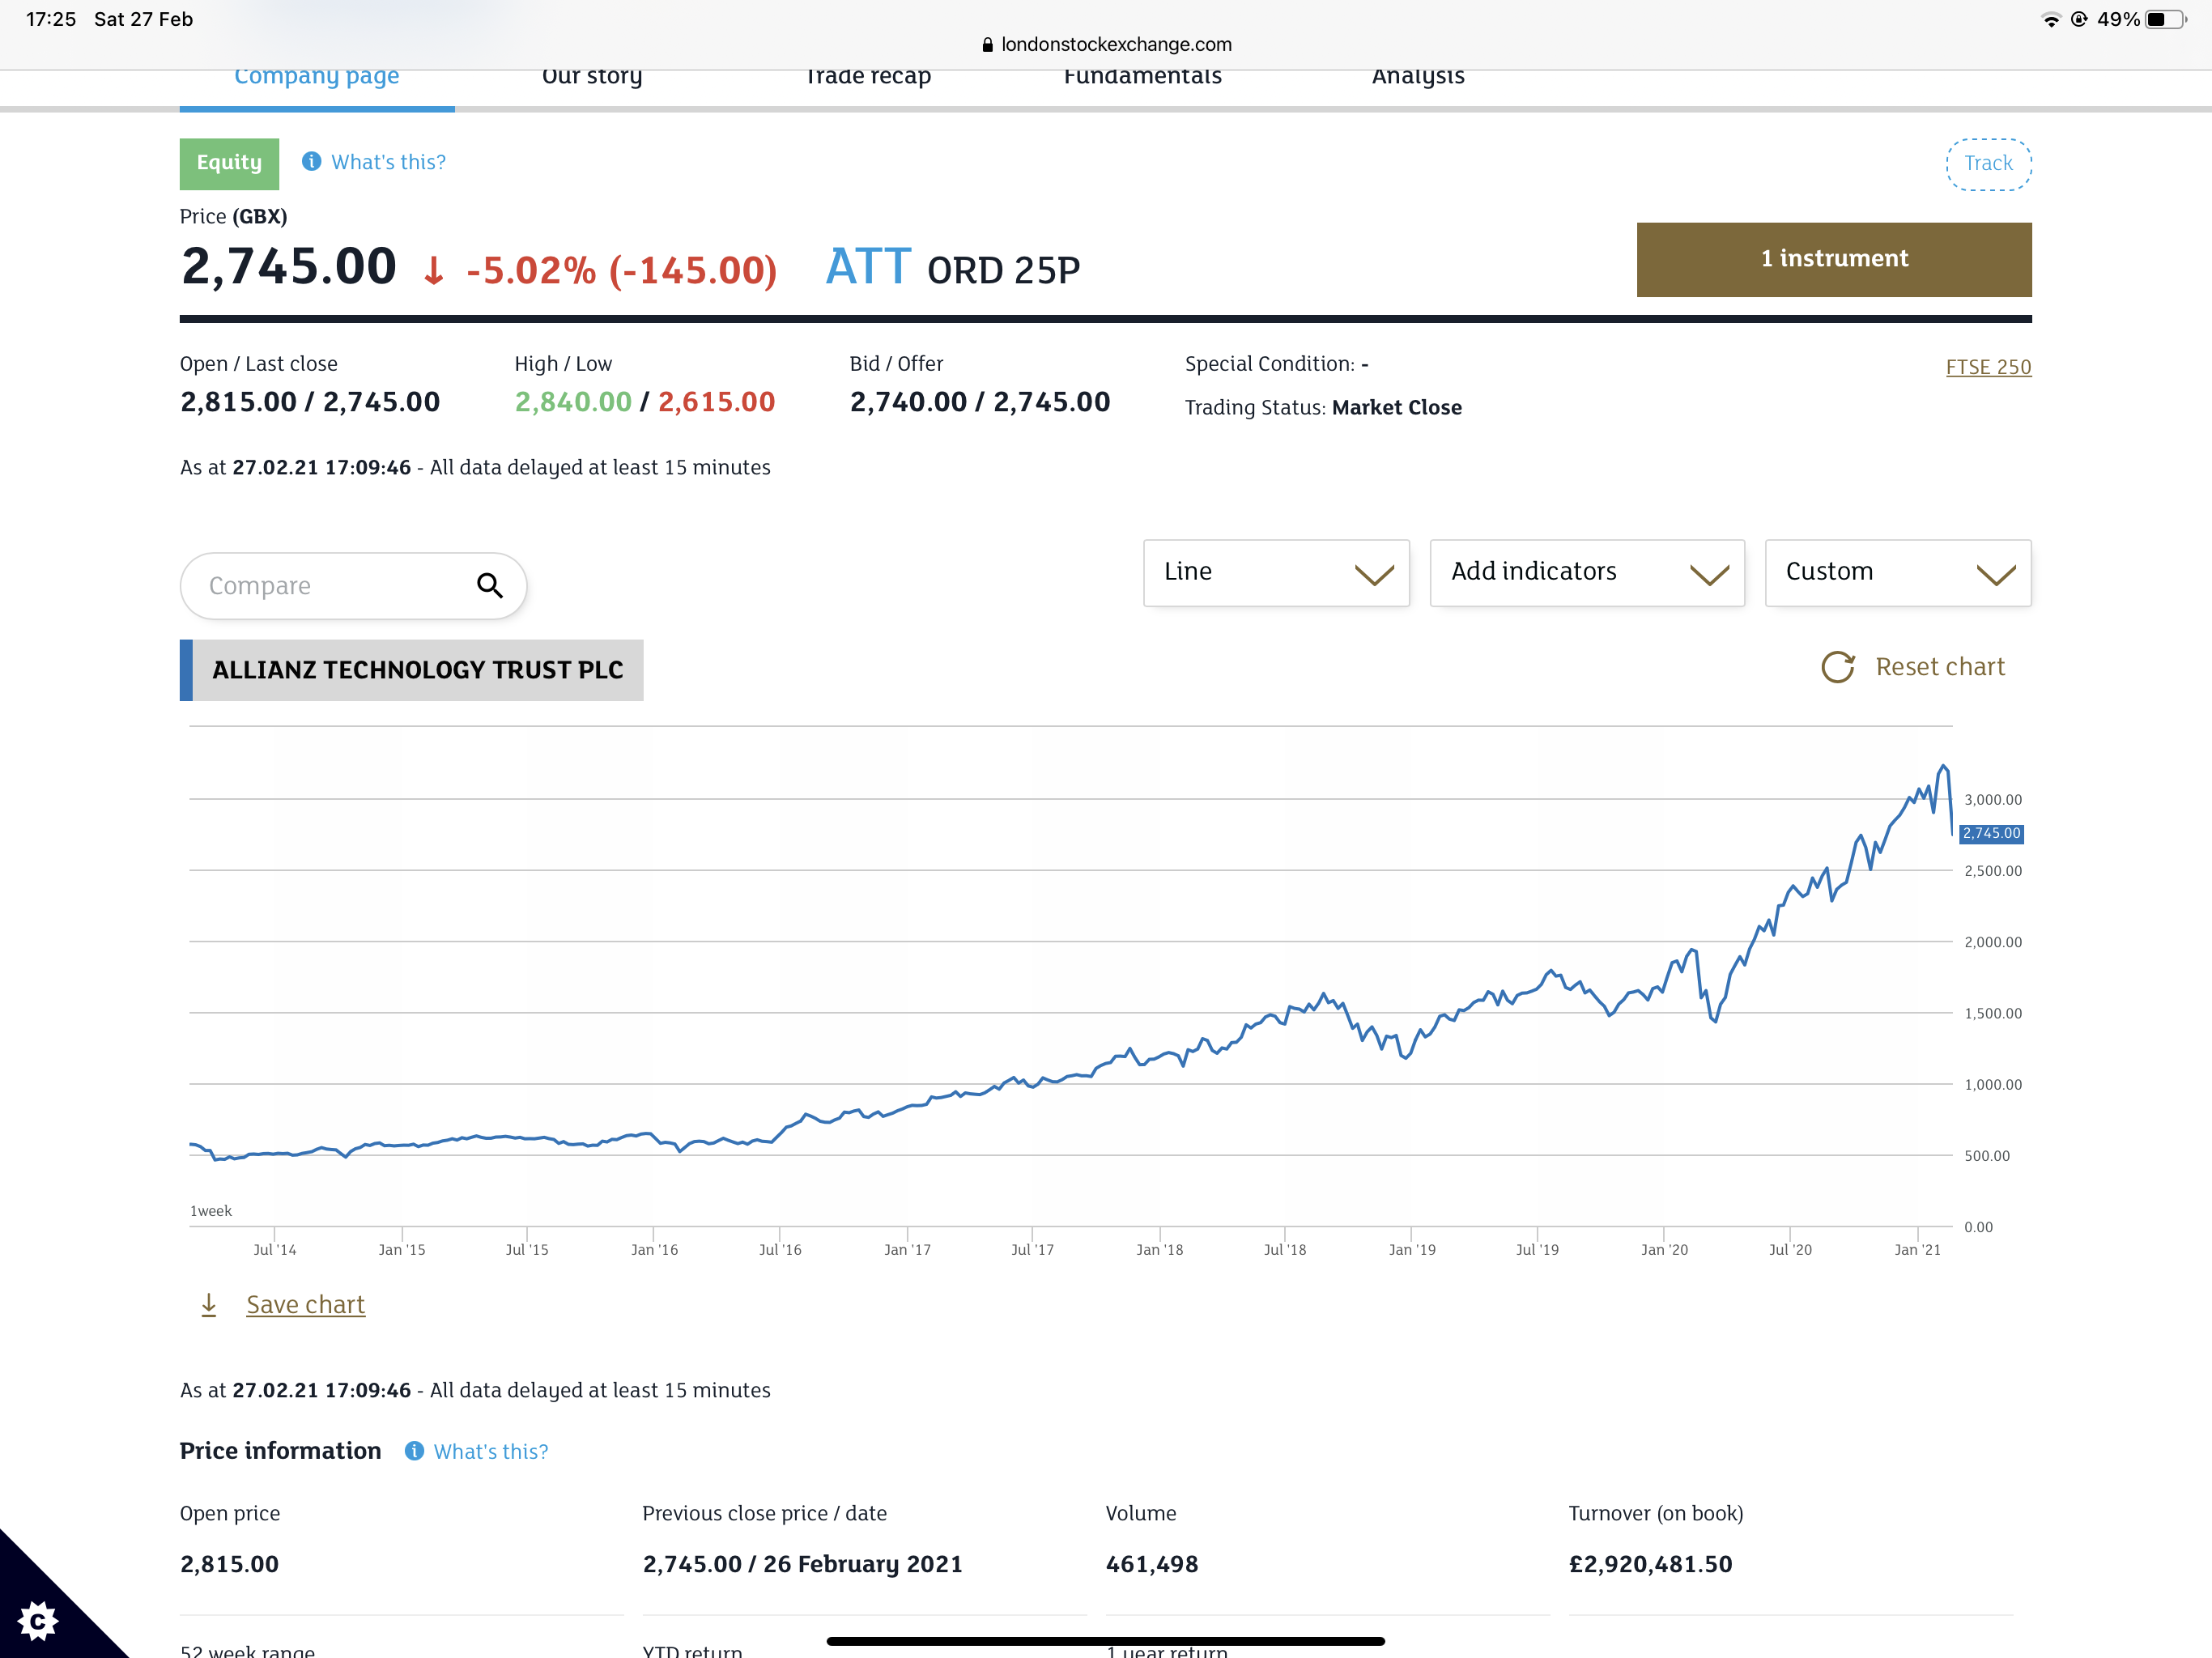Click the Jul '14 label on chart axis

click(274, 1250)
